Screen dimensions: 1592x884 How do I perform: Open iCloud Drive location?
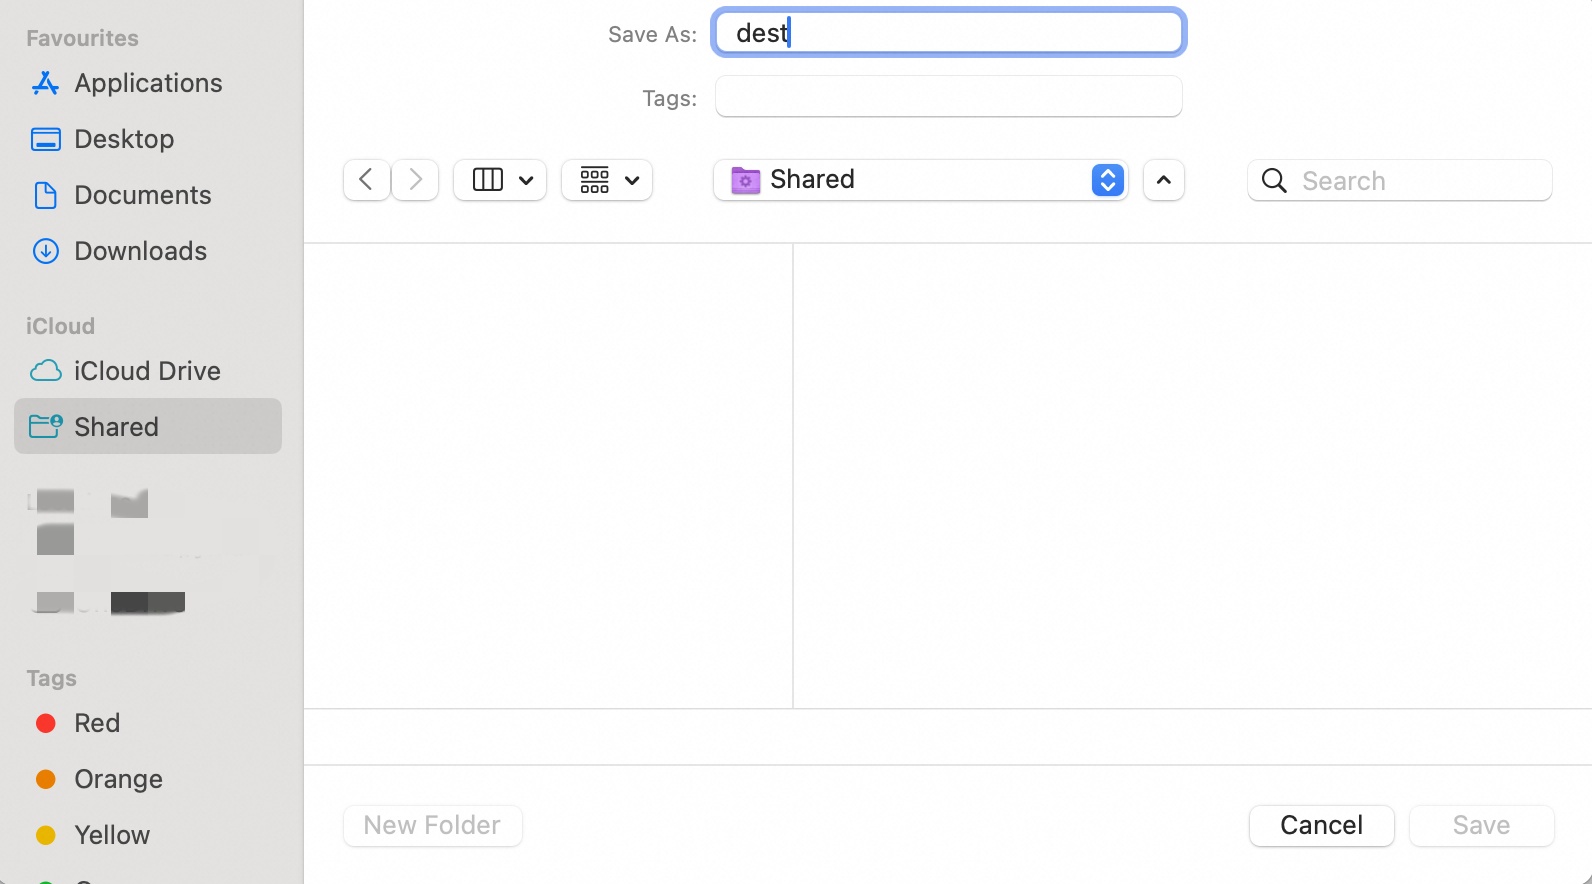[147, 371]
